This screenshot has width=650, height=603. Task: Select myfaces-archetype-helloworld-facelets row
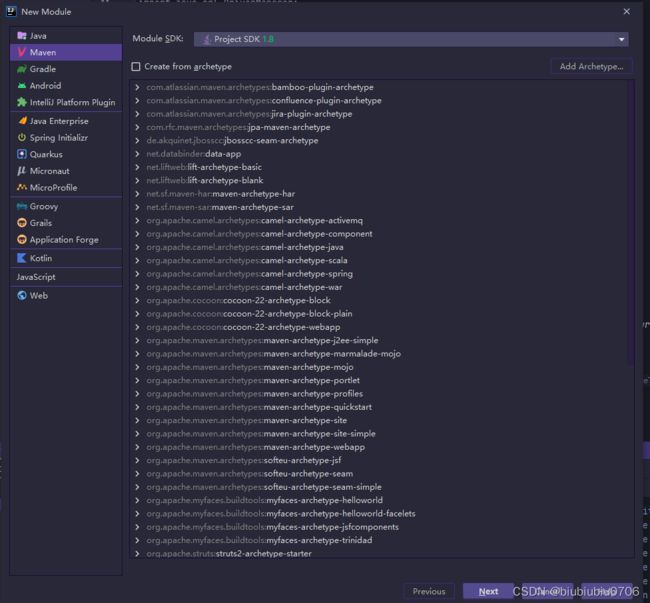382,513
